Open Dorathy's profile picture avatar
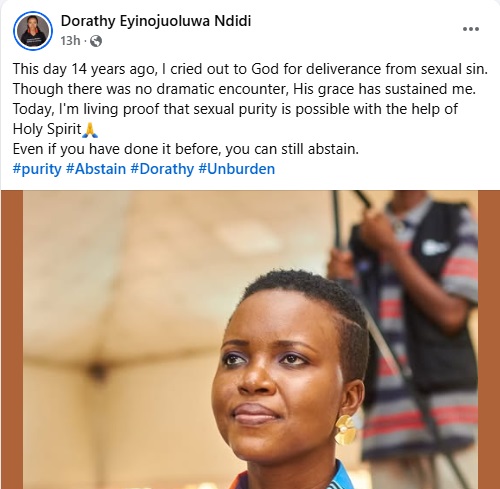This screenshot has height=489, width=500. pyautogui.click(x=33, y=31)
